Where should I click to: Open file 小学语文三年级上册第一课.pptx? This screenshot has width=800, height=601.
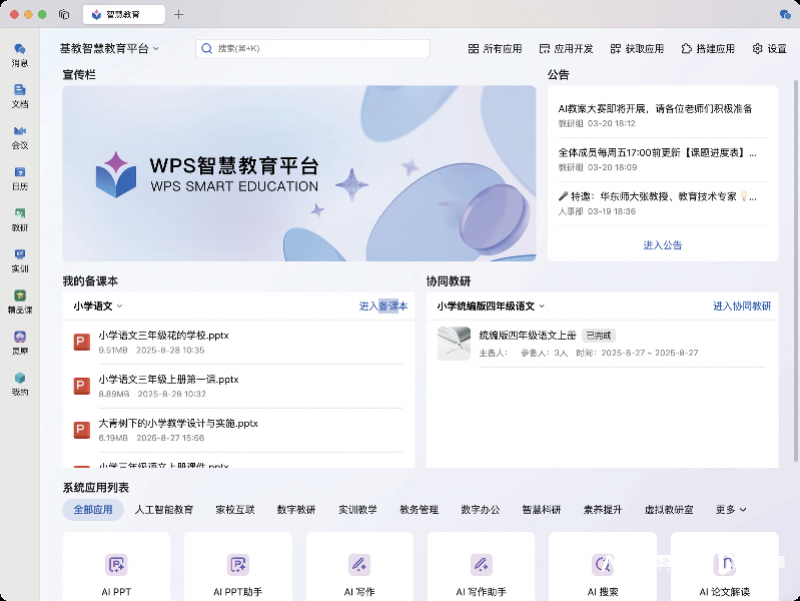168,379
